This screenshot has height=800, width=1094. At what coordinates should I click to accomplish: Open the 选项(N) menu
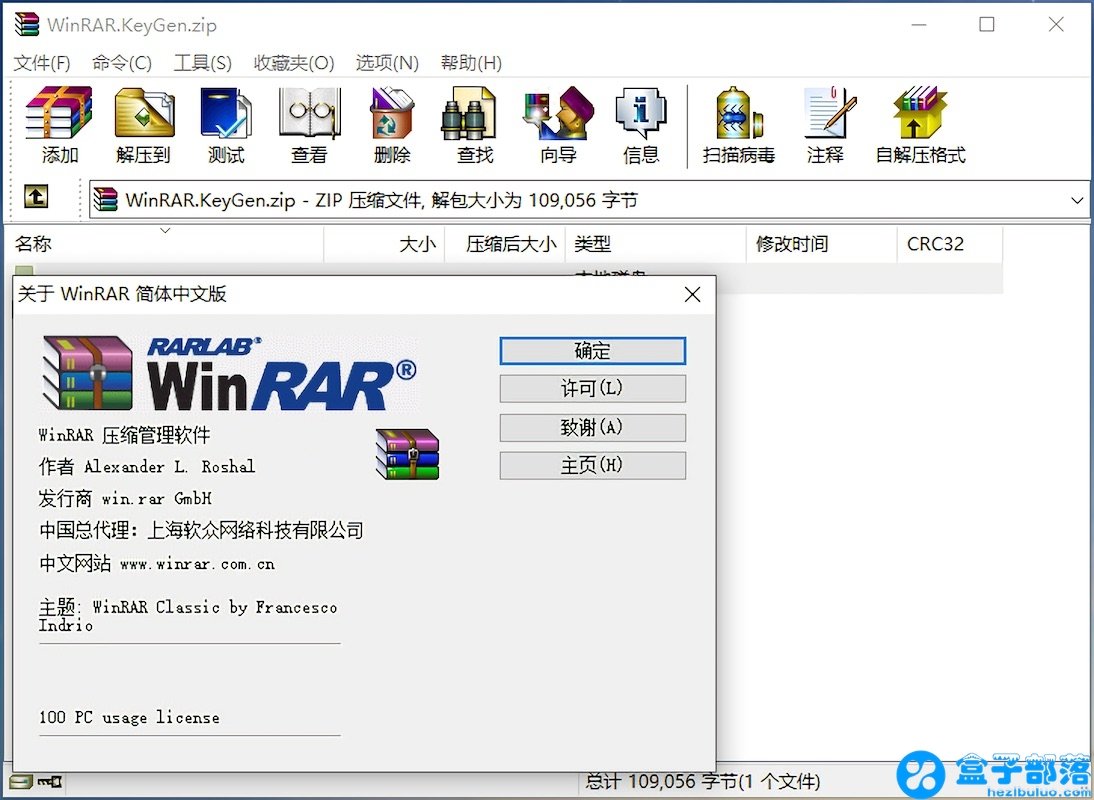pos(387,63)
